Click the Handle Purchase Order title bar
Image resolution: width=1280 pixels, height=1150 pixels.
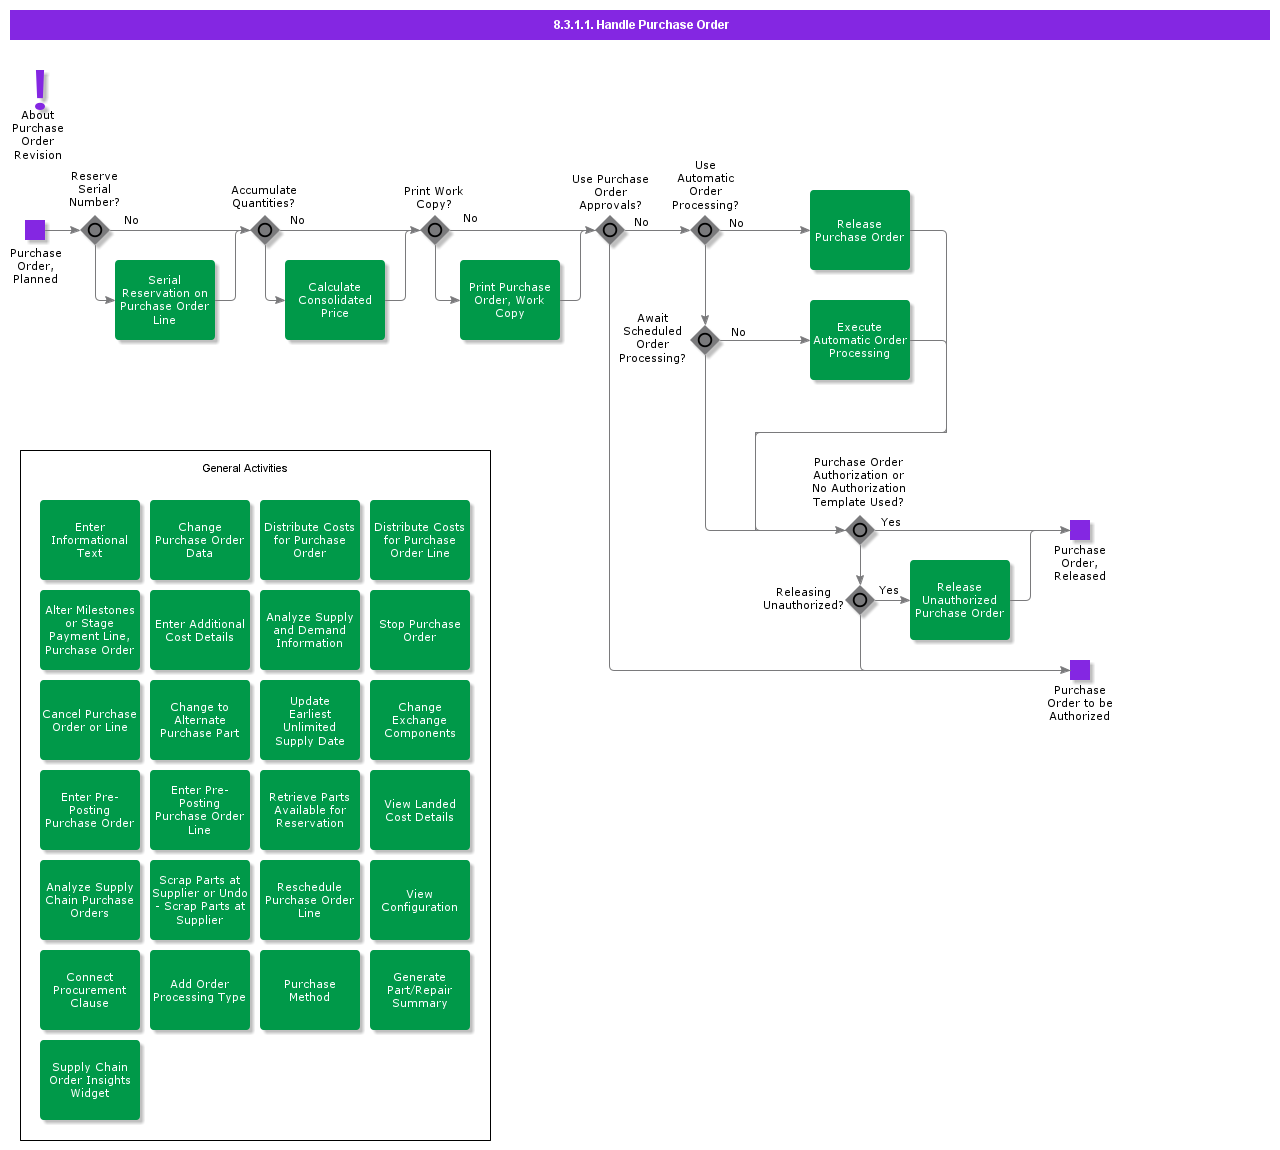pos(640,25)
